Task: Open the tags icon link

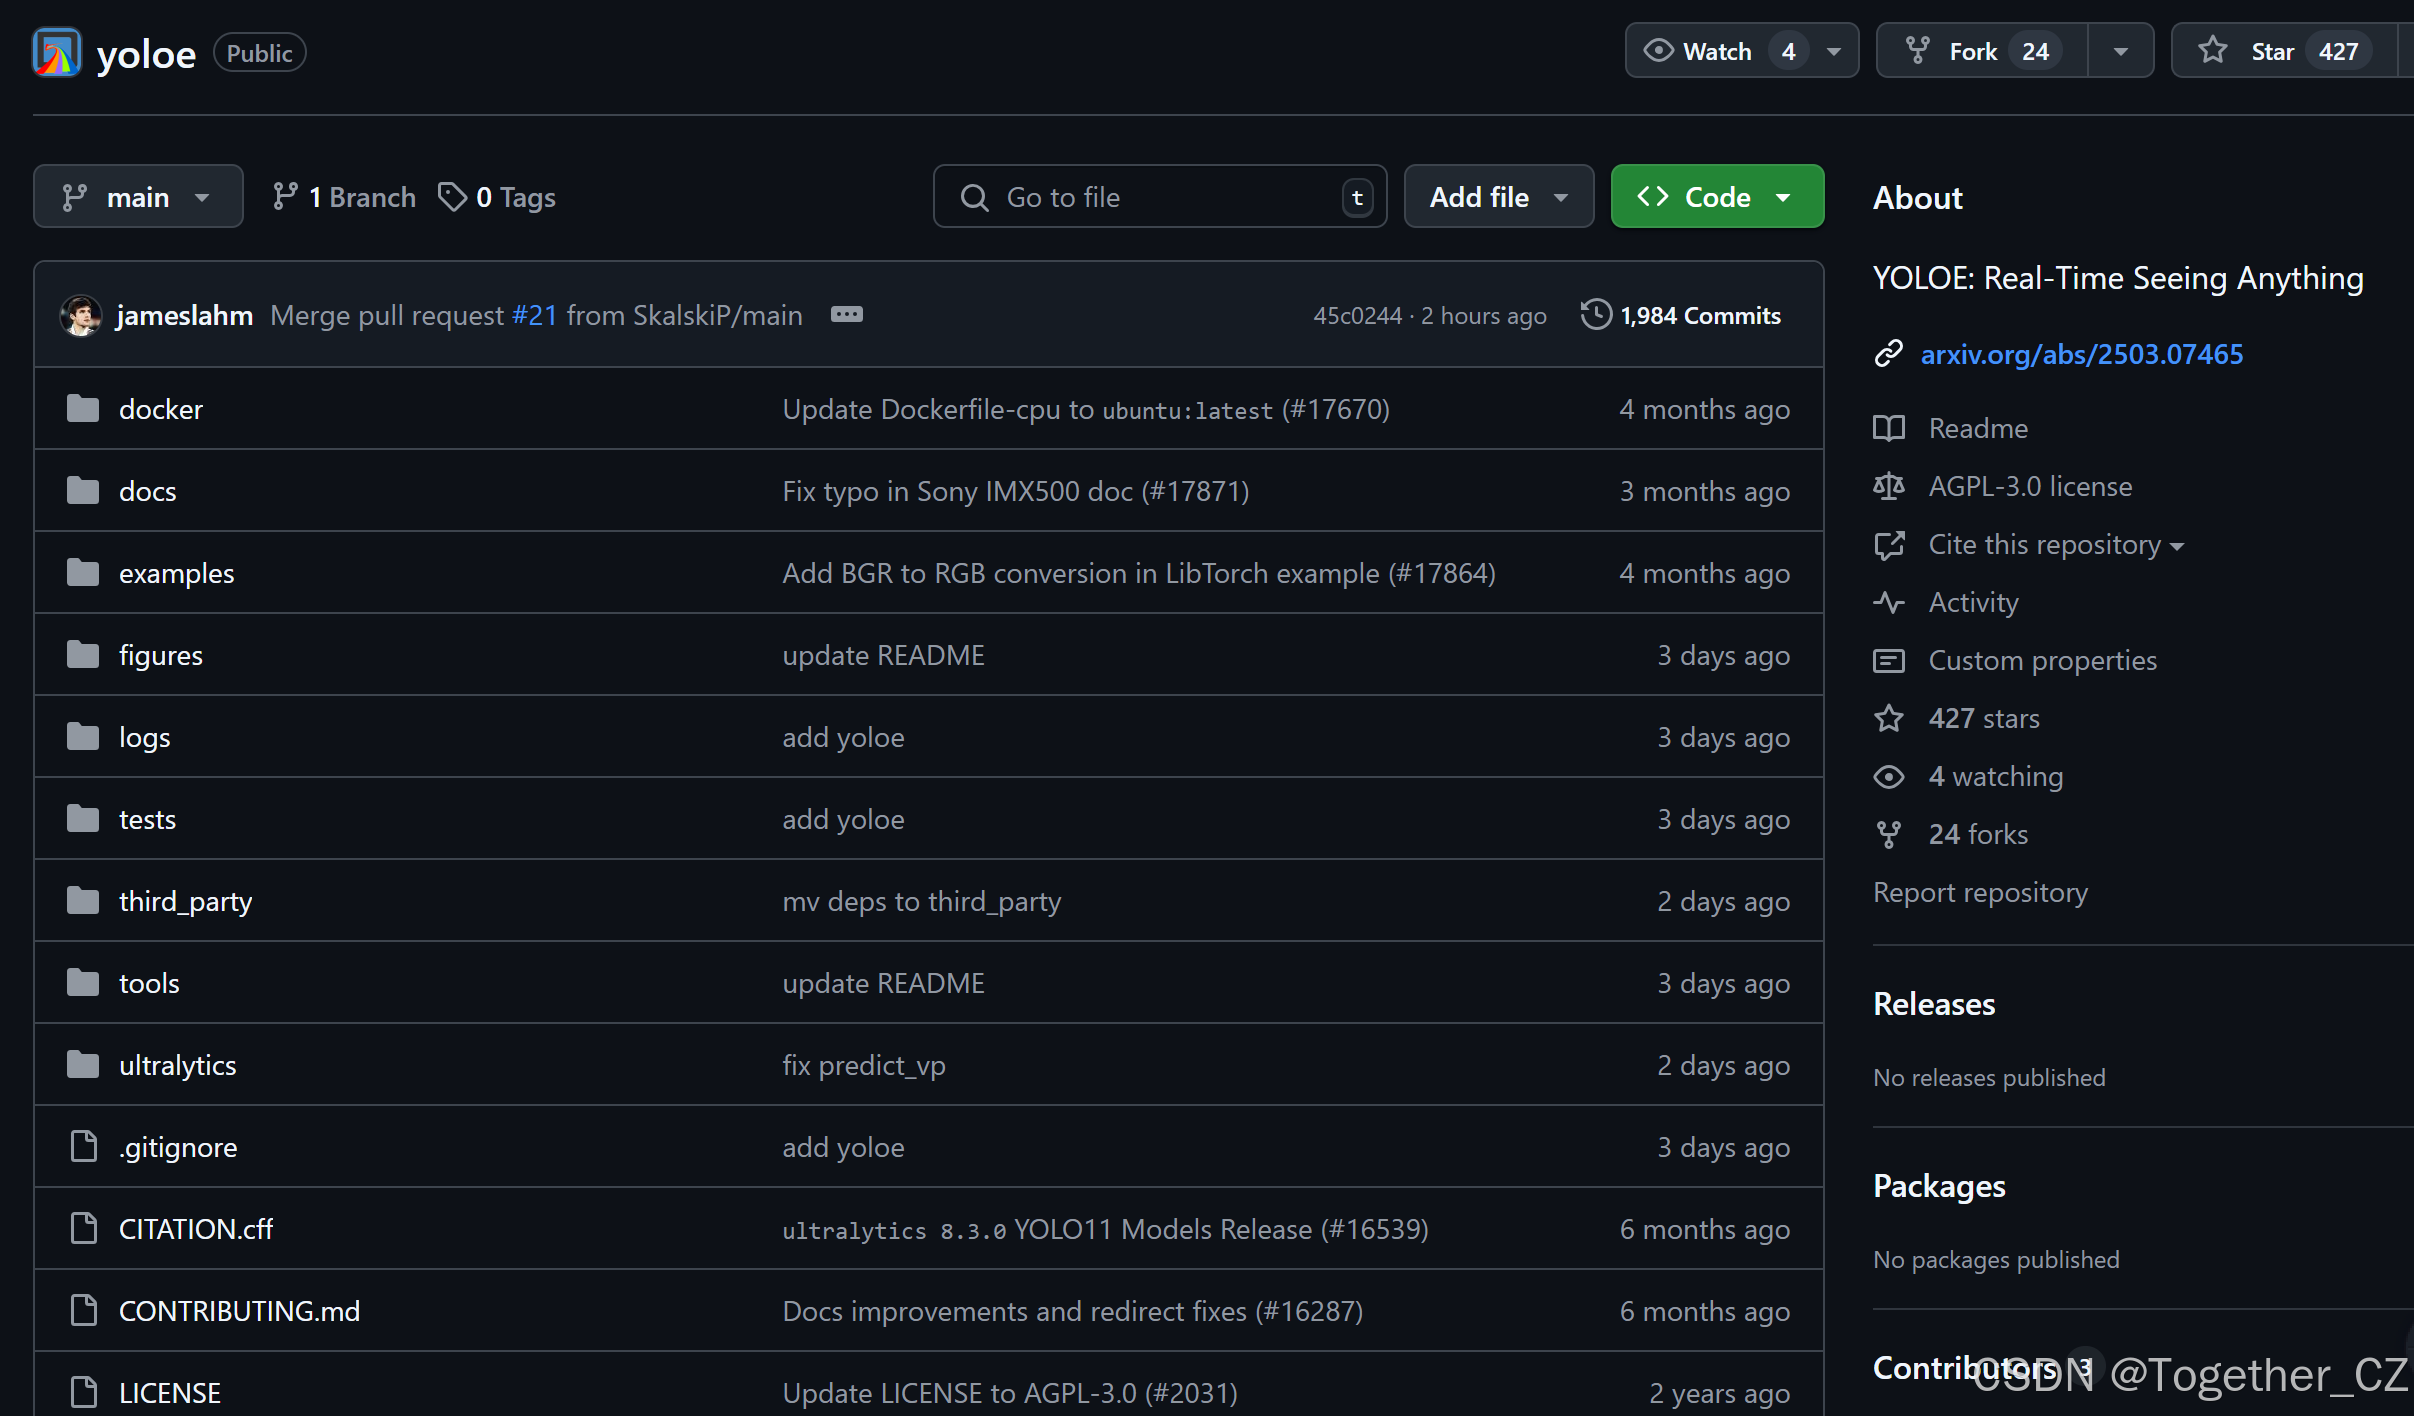Action: pyautogui.click(x=452, y=197)
